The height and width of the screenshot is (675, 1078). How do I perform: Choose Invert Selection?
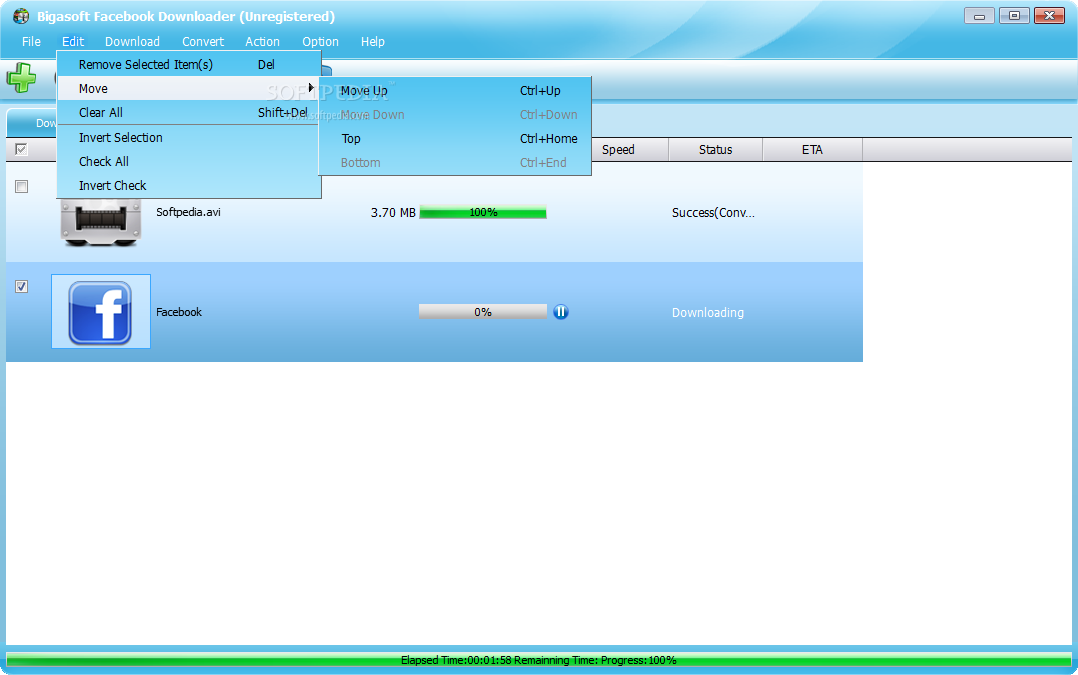(189, 137)
